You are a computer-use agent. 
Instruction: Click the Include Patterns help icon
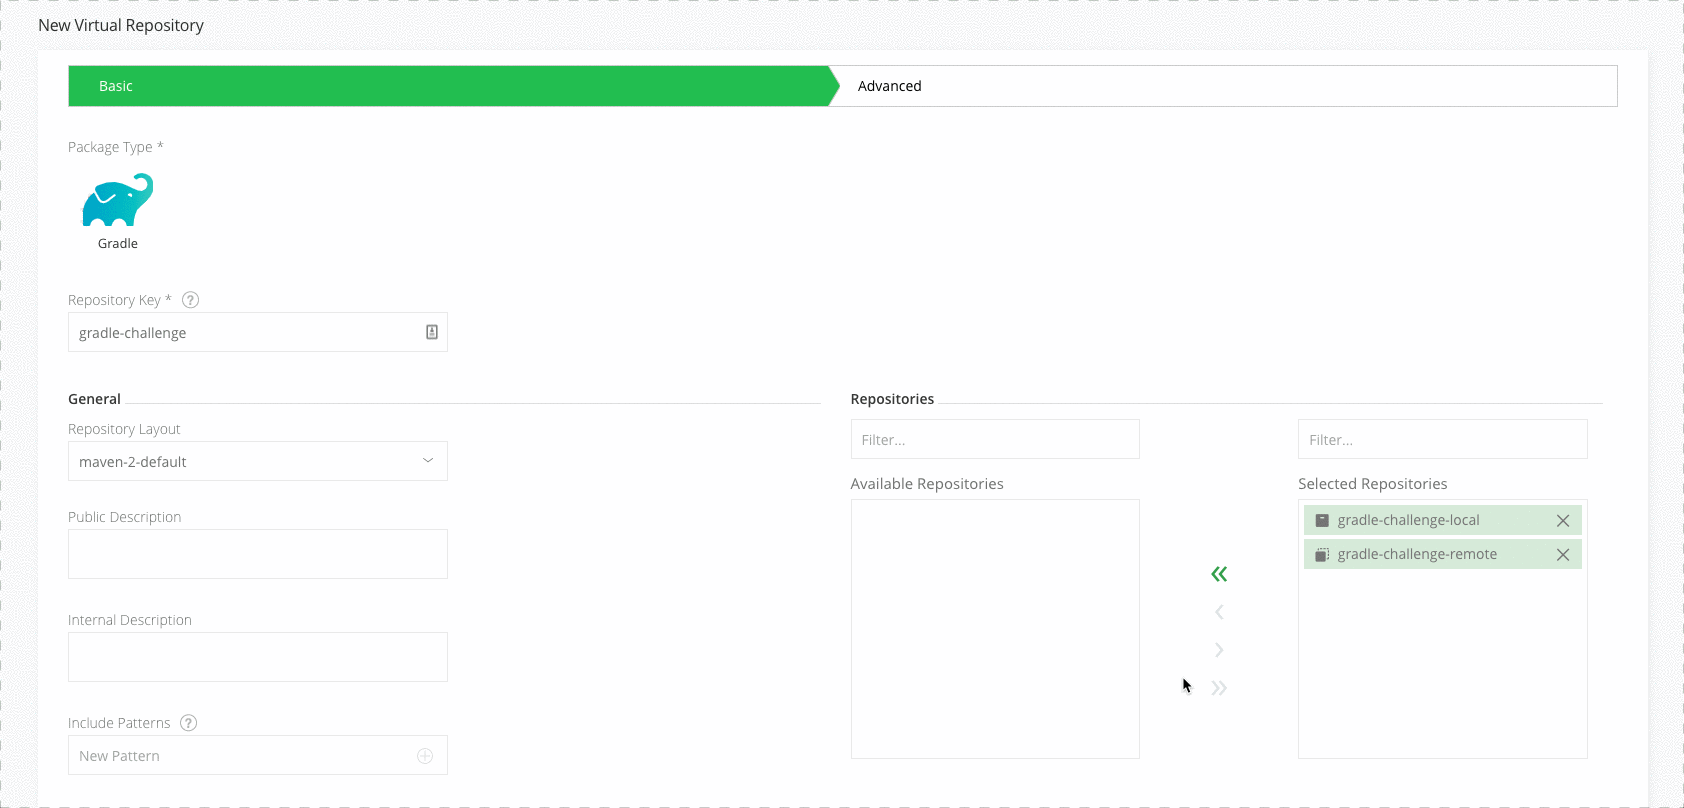[x=188, y=723]
